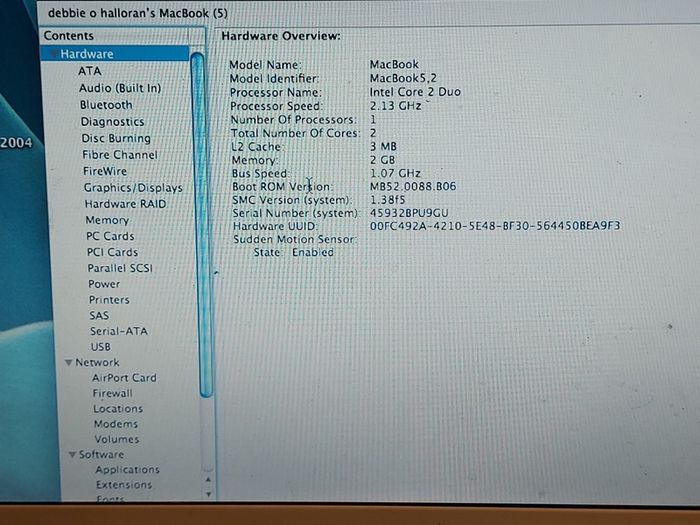Viewport: 700px width, 525px height.
Task: Click the sidebar scrollbar thumb
Action: coord(200,225)
